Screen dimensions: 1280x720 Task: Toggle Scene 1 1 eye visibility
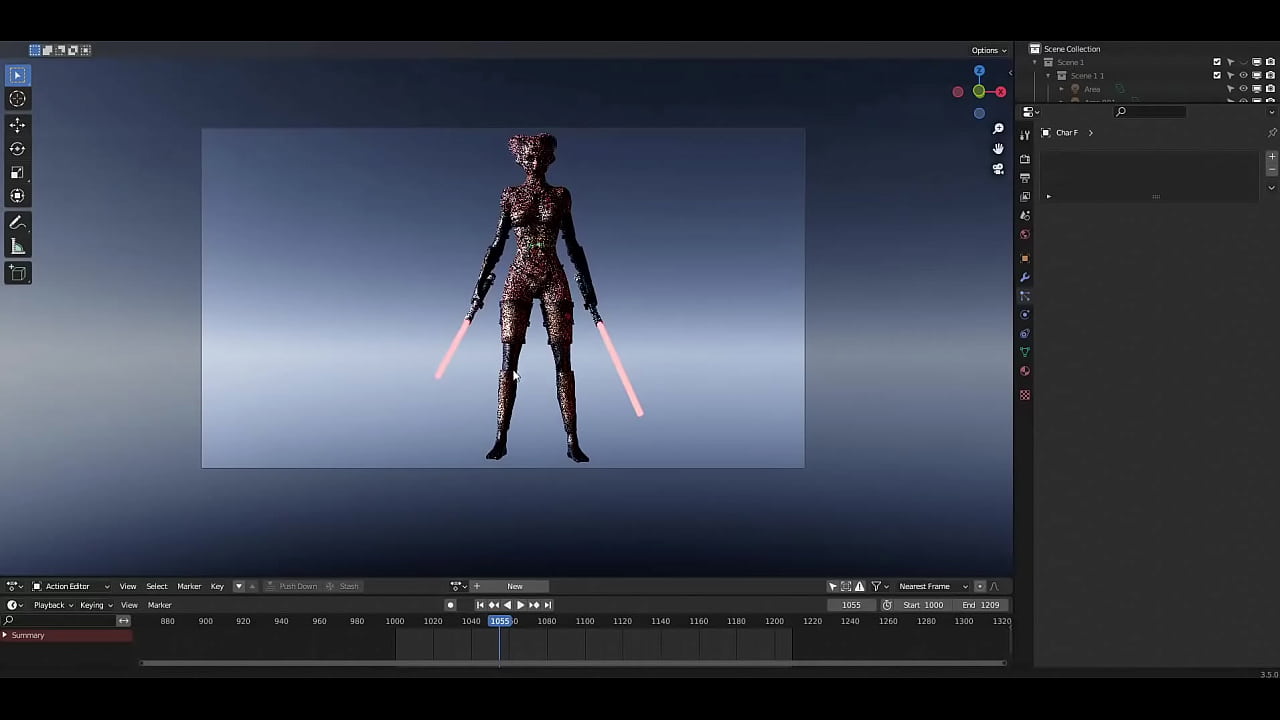(x=1244, y=76)
